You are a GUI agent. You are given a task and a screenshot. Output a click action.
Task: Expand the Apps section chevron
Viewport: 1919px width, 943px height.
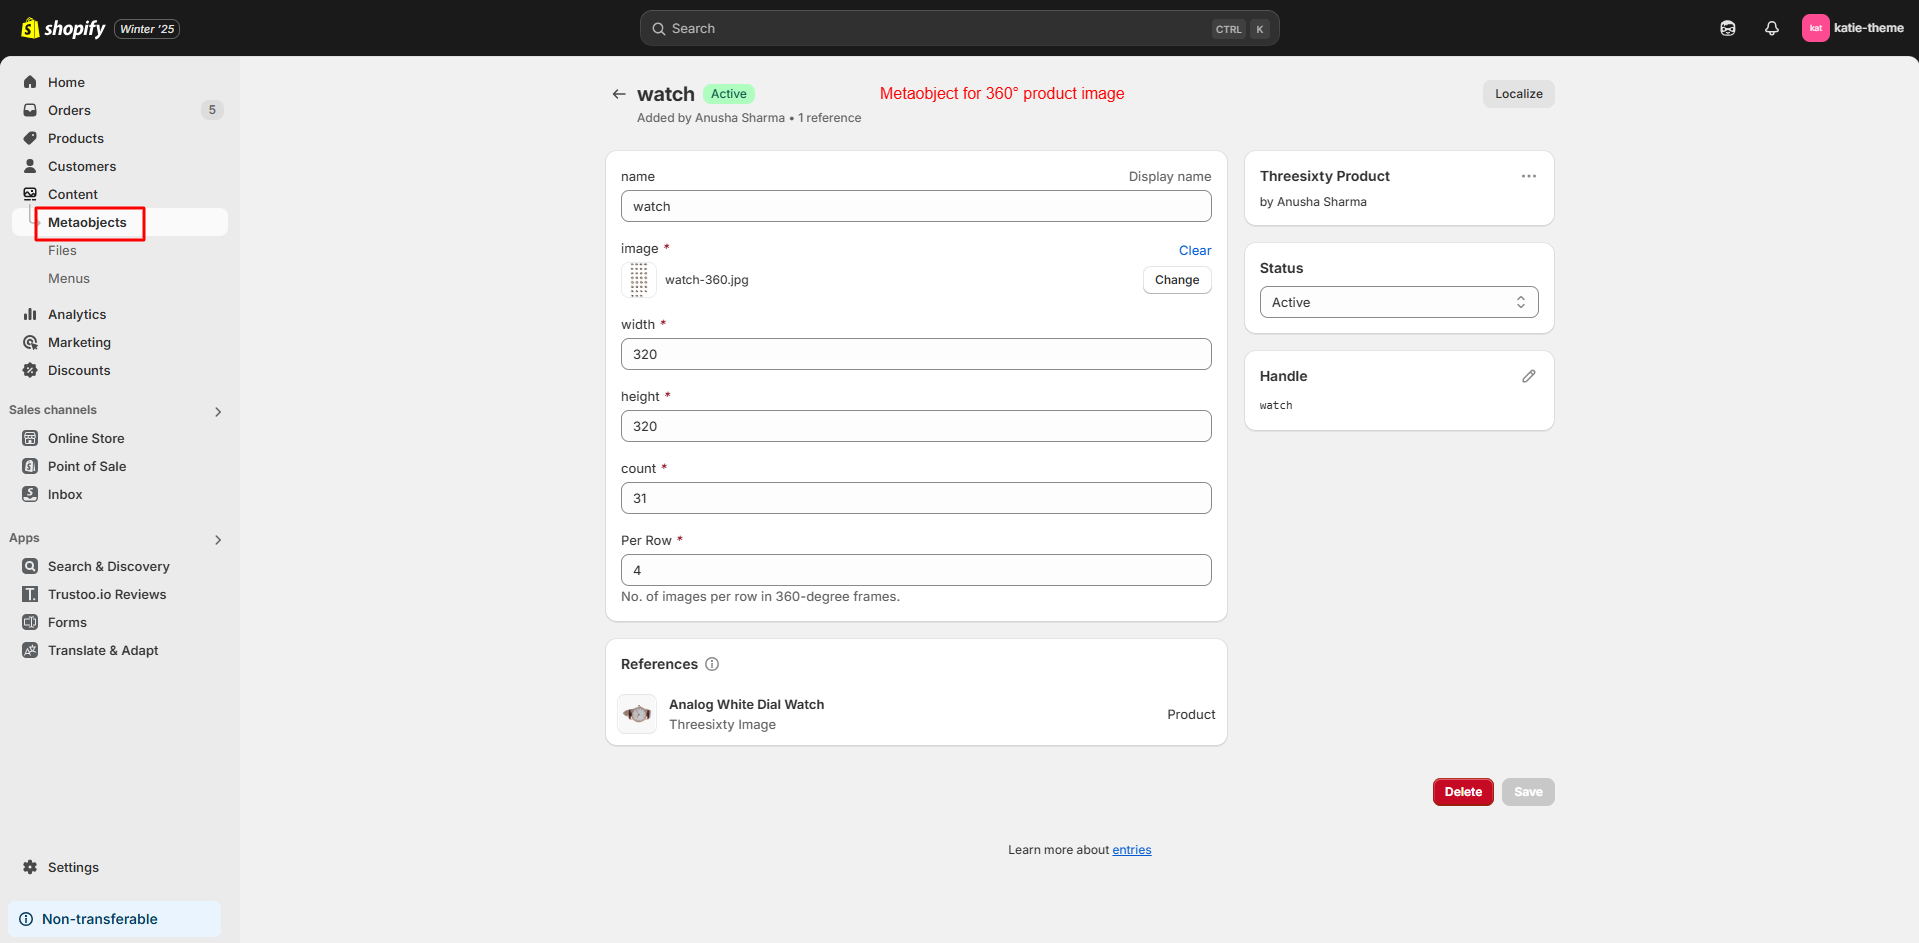218,539
